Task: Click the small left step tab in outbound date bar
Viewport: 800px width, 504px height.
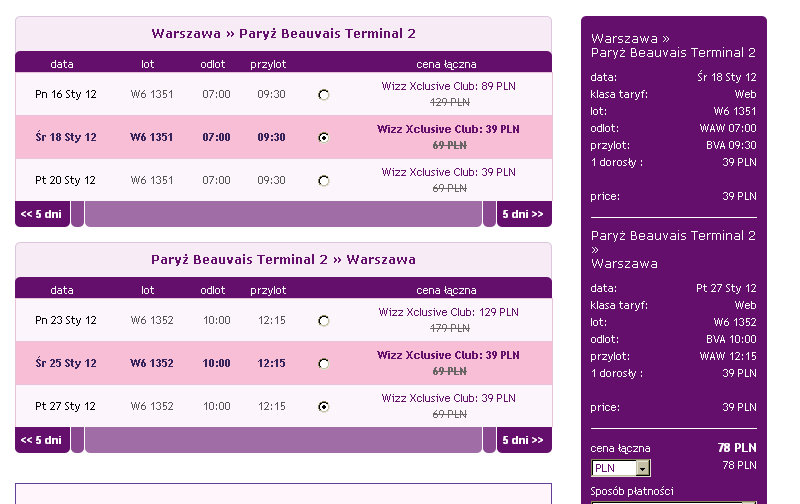Action: pos(78,214)
